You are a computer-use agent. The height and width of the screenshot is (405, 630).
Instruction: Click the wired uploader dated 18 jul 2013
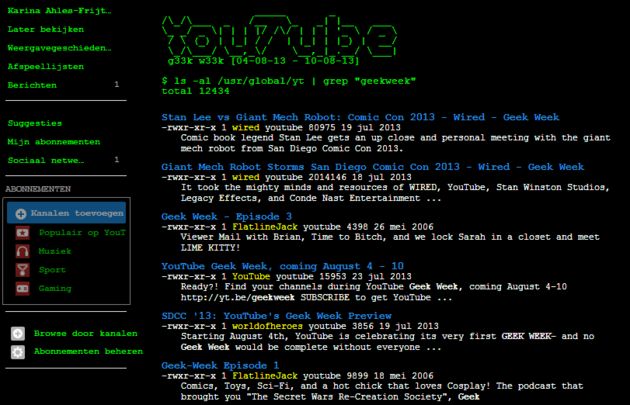point(246,178)
